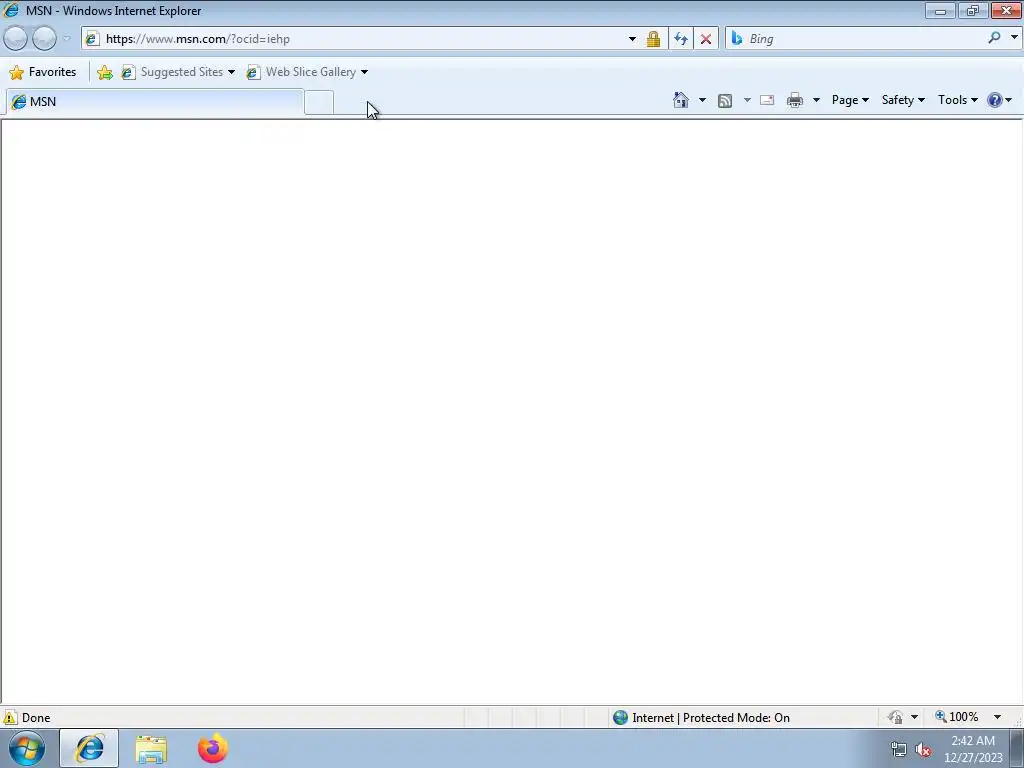Open a new blank tab button
The height and width of the screenshot is (768, 1024).
(319, 103)
